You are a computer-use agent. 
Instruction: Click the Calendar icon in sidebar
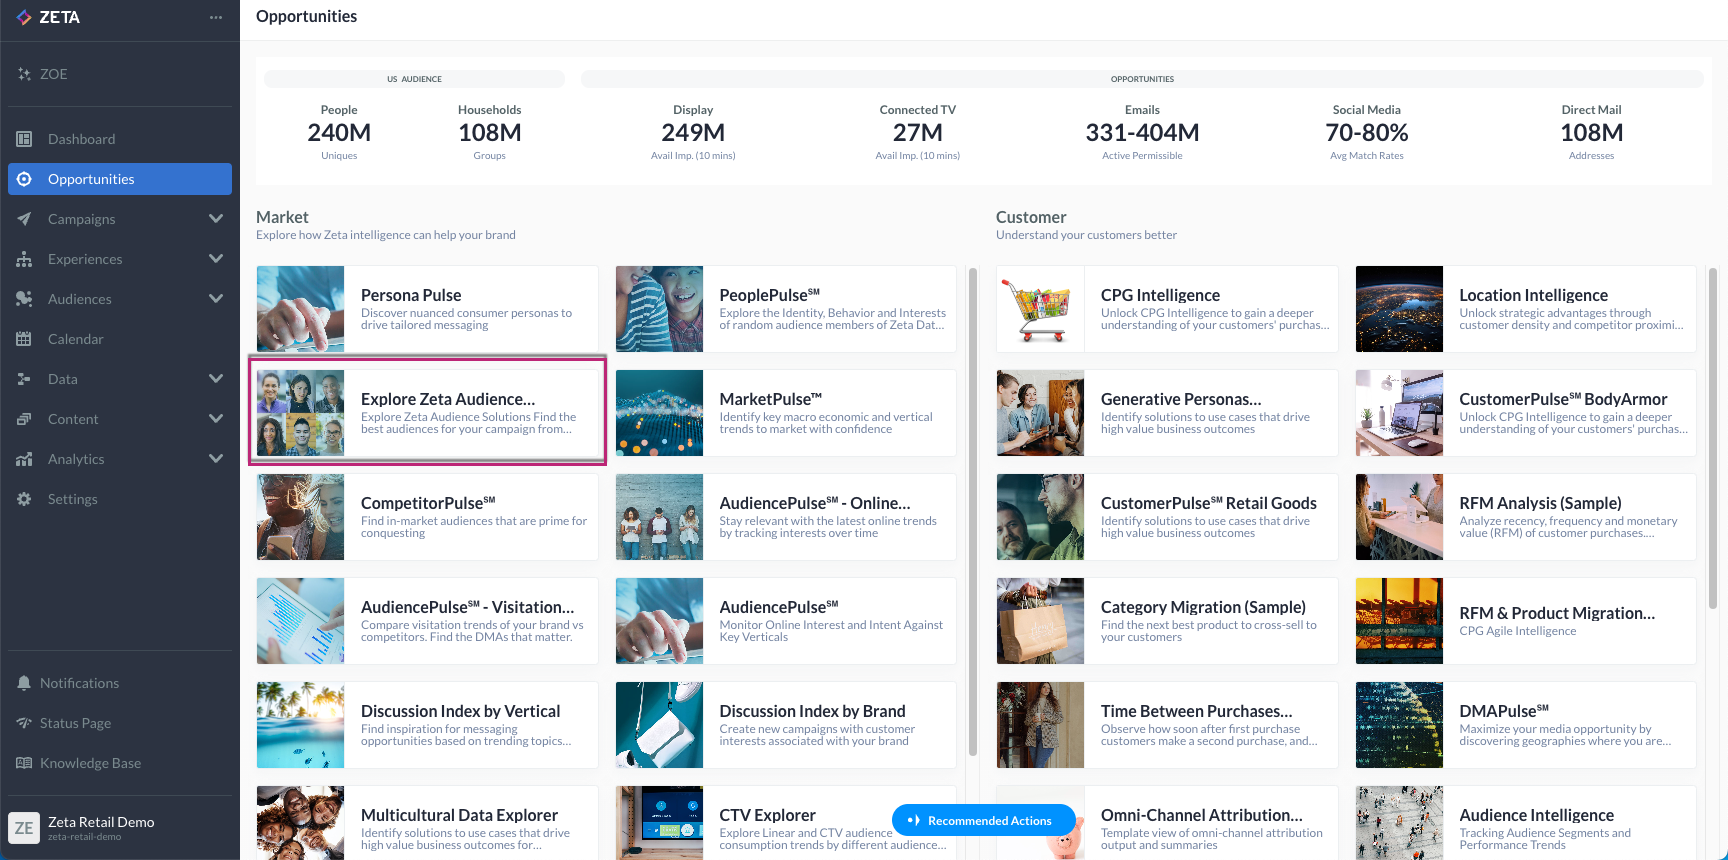click(24, 339)
